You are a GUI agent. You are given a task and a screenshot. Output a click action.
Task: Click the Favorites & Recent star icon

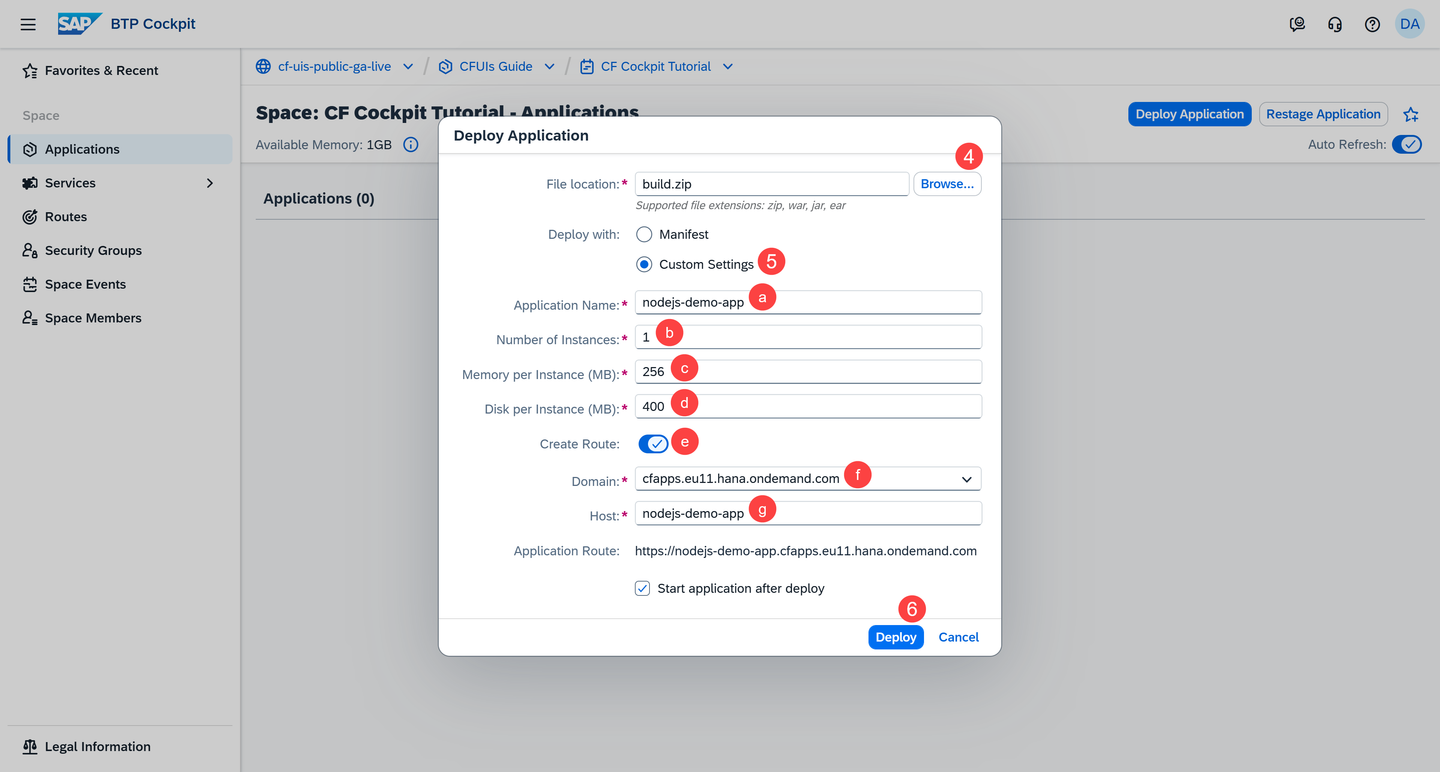[x=30, y=71]
